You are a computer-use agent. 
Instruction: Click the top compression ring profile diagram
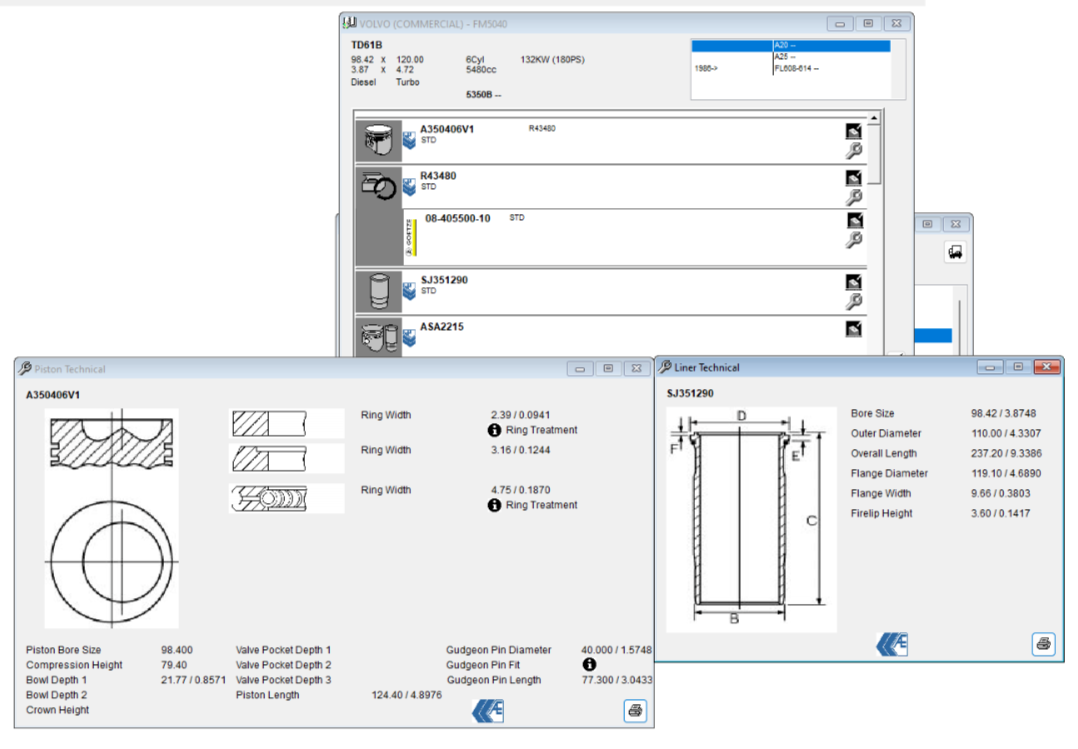pyautogui.click(x=286, y=424)
